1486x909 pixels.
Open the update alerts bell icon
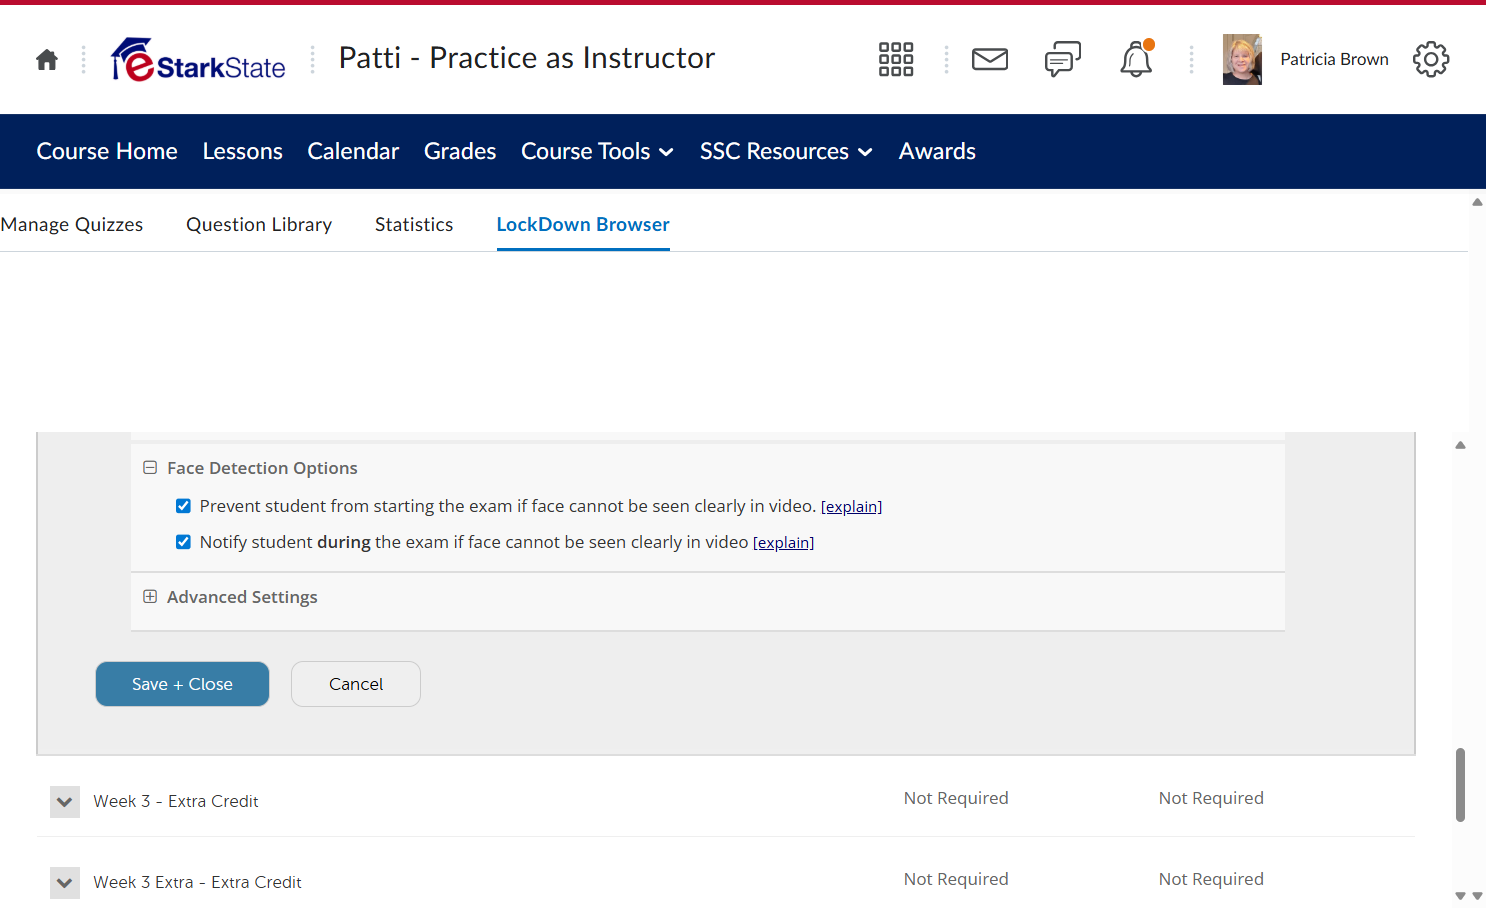[1136, 59]
